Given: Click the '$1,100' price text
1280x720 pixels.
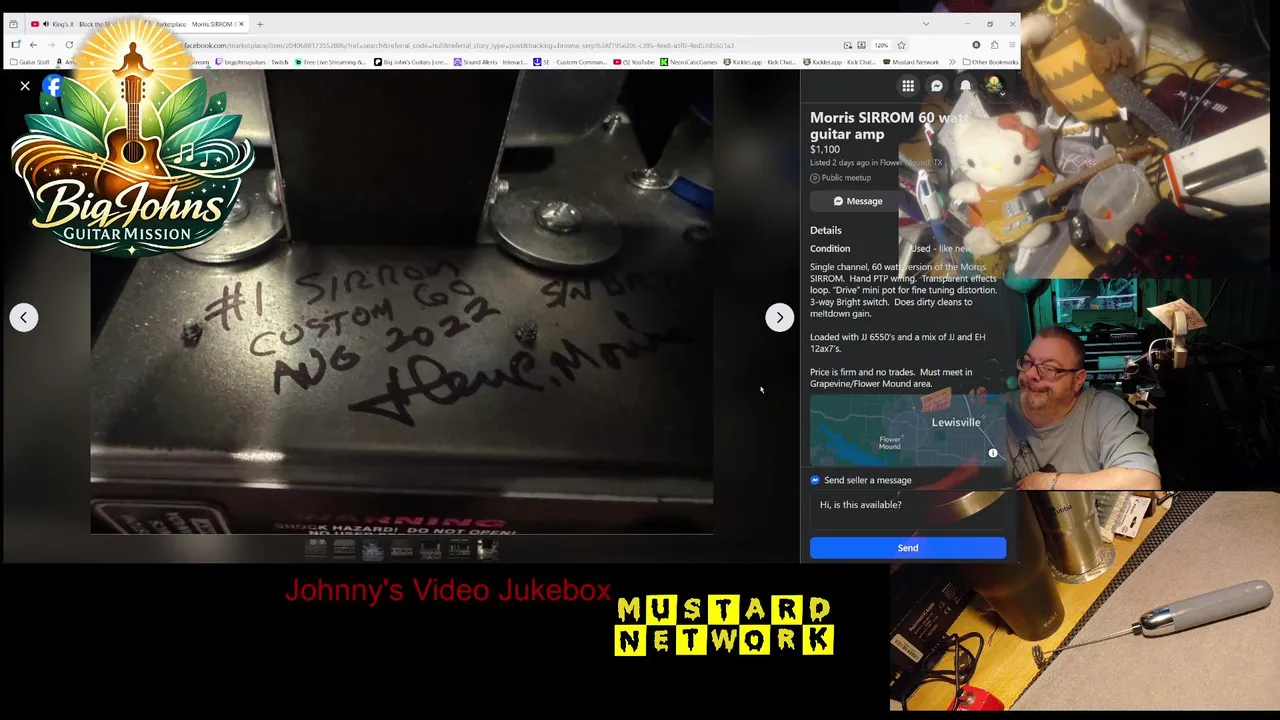Looking at the screenshot, I should pyautogui.click(x=825, y=149).
